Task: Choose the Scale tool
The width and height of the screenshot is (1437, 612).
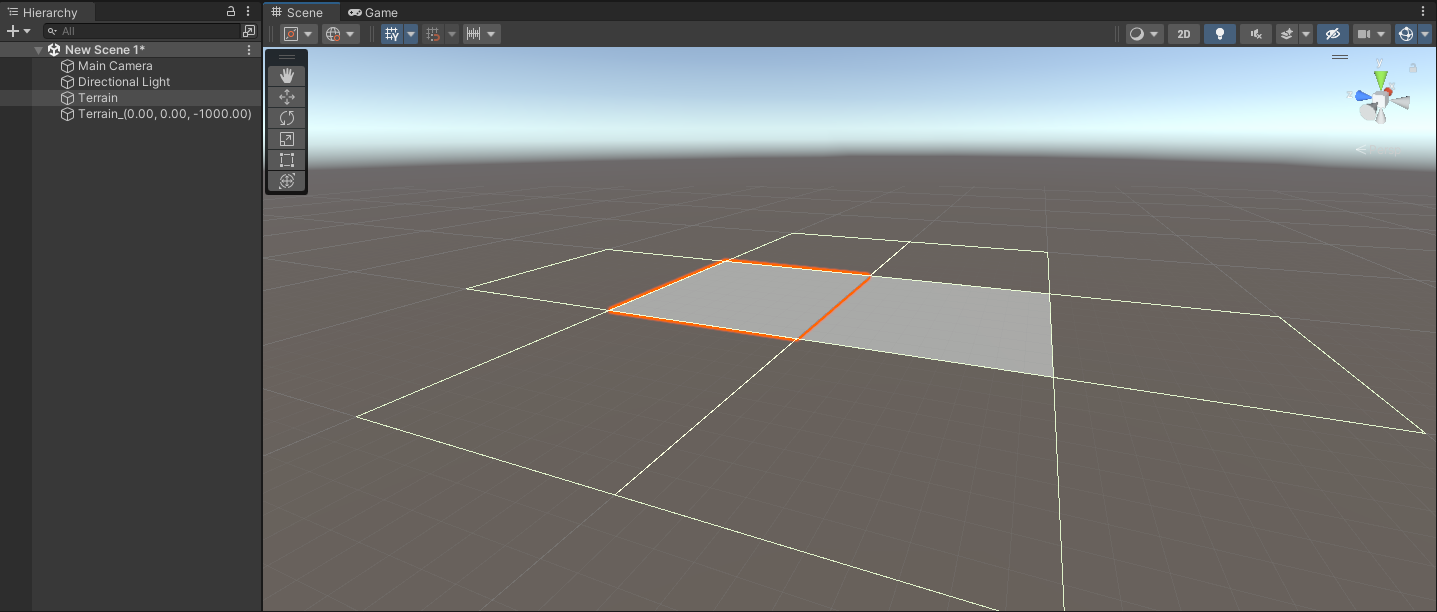Action: [x=287, y=139]
